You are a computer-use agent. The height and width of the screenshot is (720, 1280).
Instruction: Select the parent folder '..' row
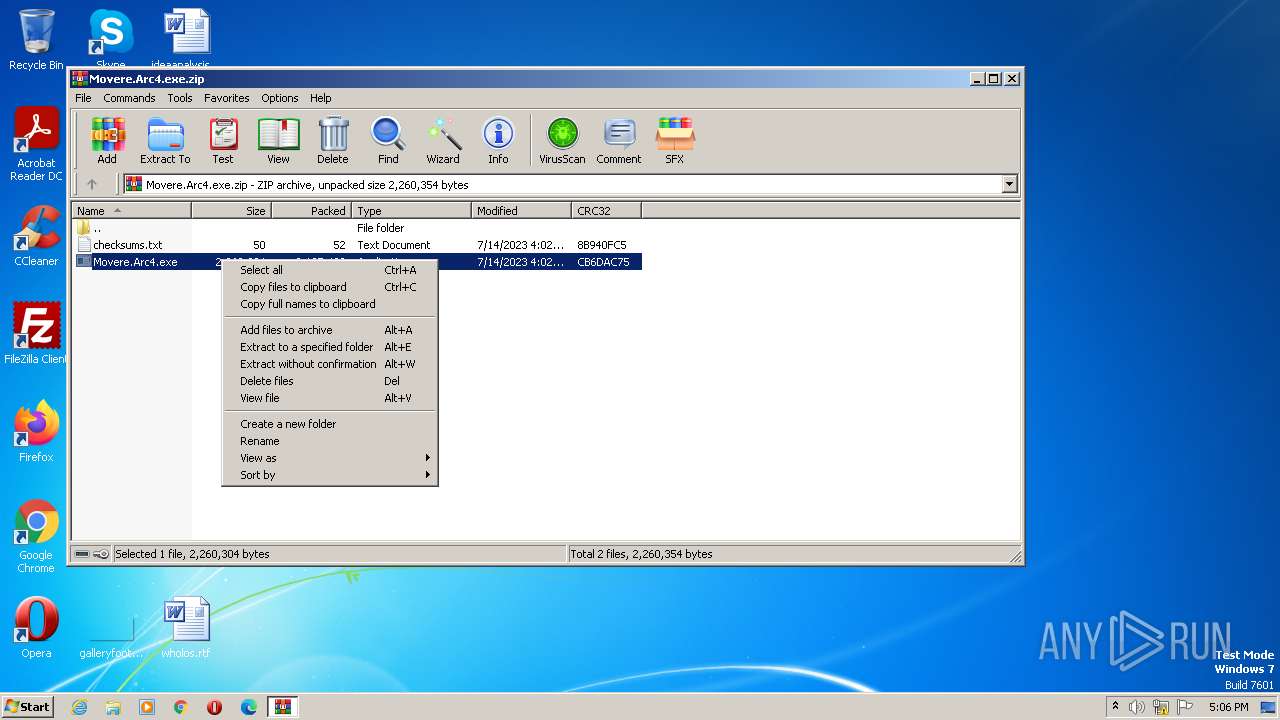pyautogui.click(x=357, y=228)
